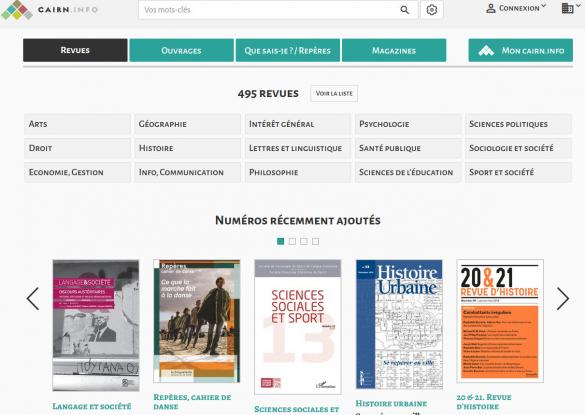Open Sociologie et société category

pyautogui.click(x=518, y=148)
